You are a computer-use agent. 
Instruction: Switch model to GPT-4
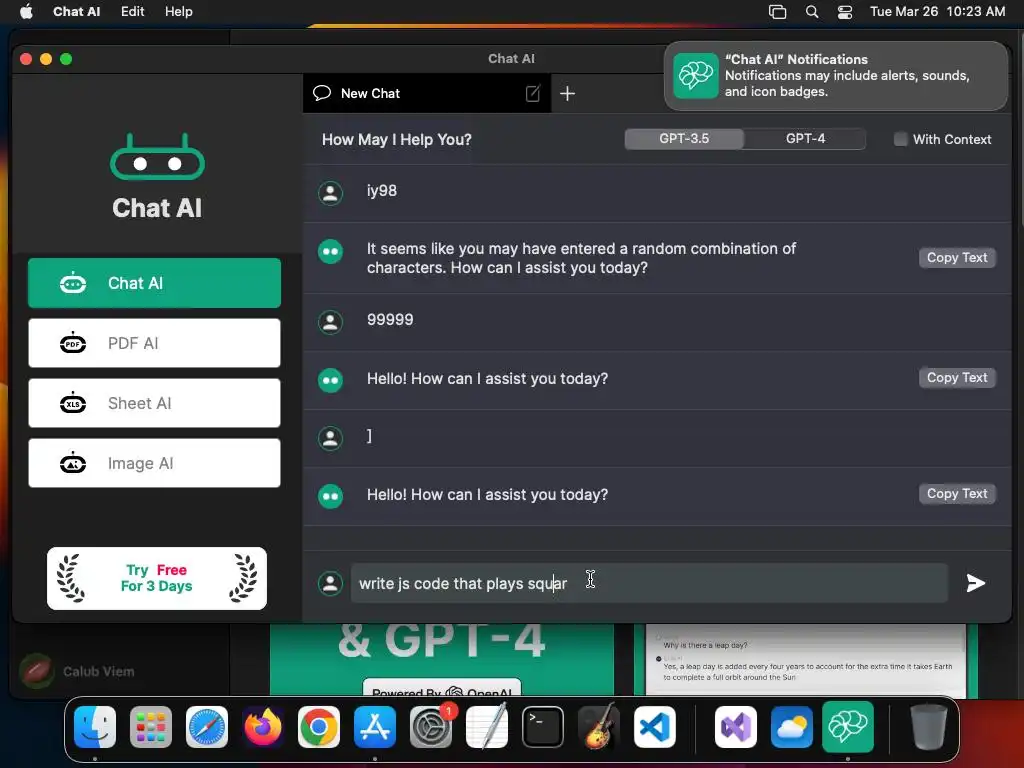[x=805, y=138]
